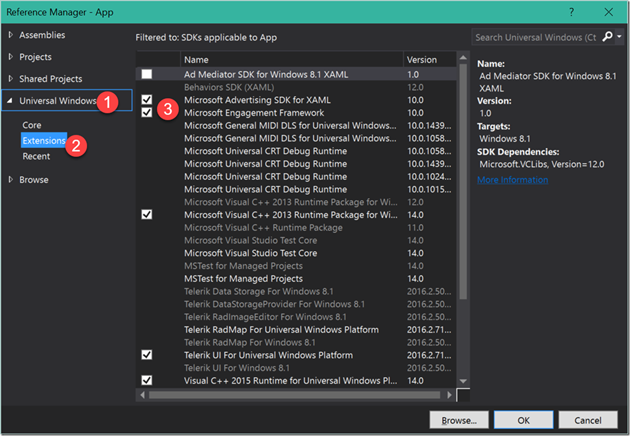Image resolution: width=630 pixels, height=436 pixels.
Task: Click the vertical scrollbar down arrow
Action: tap(463, 381)
